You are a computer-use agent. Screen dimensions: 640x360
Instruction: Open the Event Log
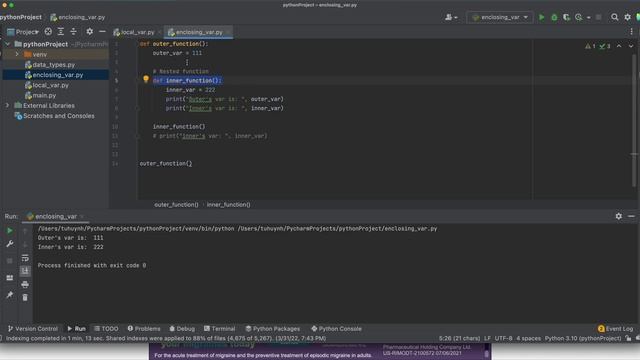(616, 329)
